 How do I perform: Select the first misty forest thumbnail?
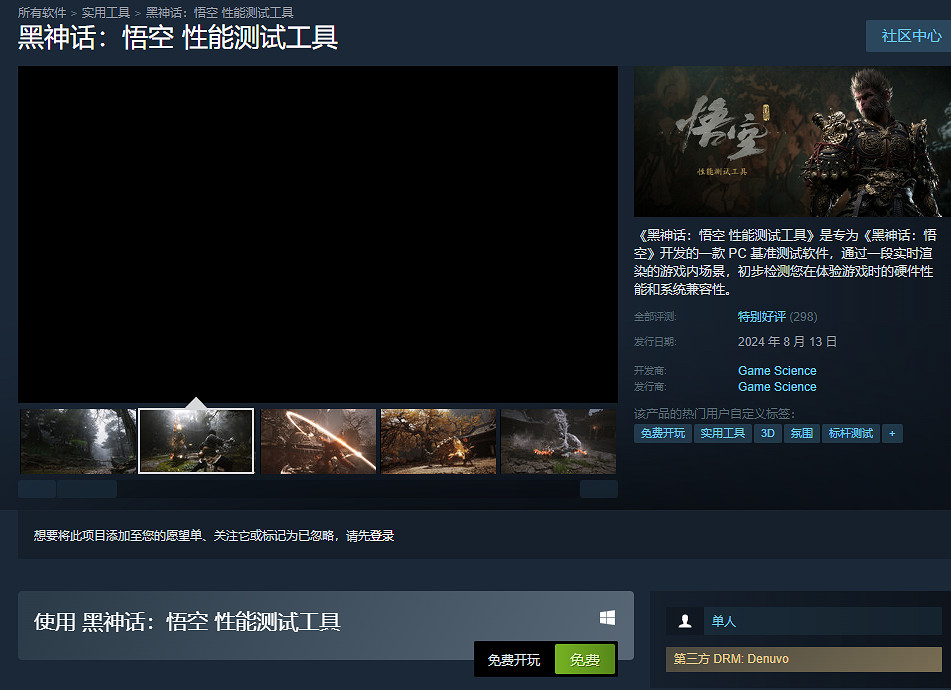(x=77, y=441)
